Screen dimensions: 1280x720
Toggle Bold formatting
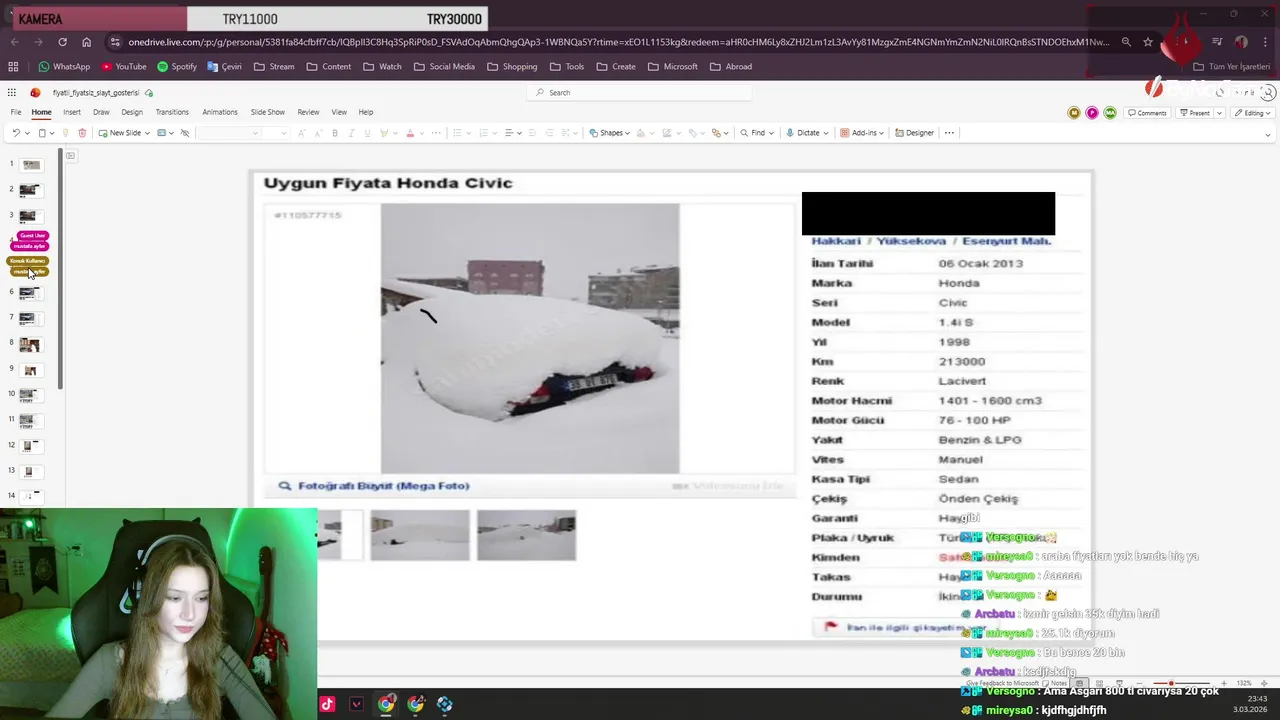tap(335, 133)
